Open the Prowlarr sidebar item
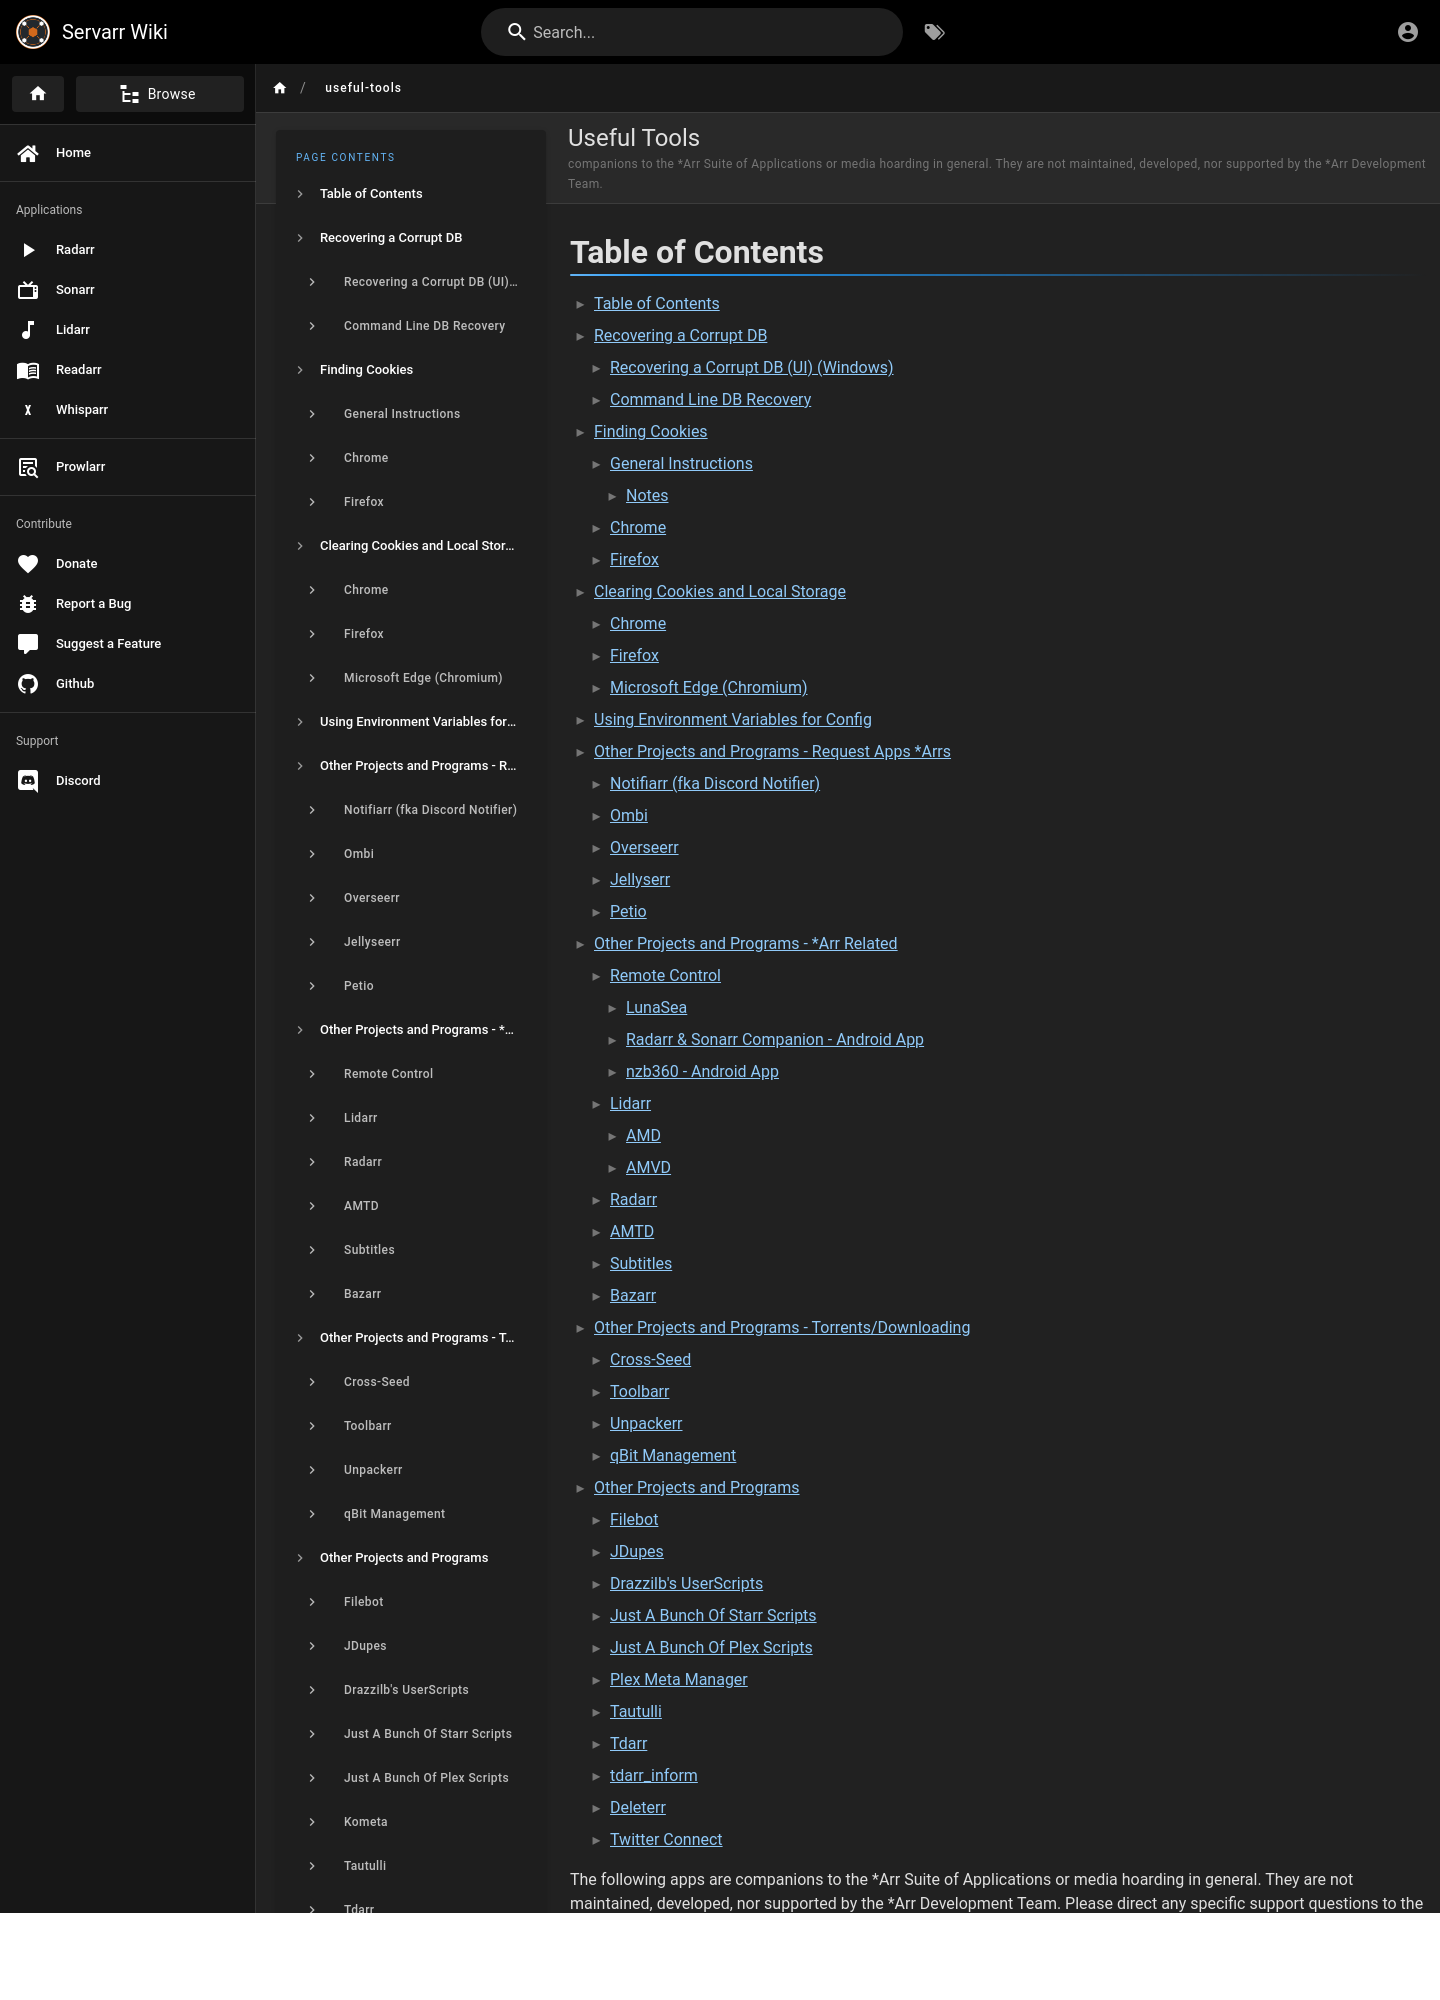This screenshot has width=1440, height=2000. coord(127,467)
